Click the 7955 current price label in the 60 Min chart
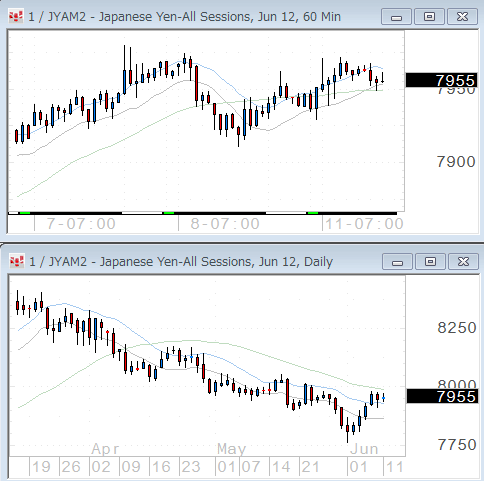Image resolution: width=484 pixels, height=481 pixels. pyautogui.click(x=441, y=80)
